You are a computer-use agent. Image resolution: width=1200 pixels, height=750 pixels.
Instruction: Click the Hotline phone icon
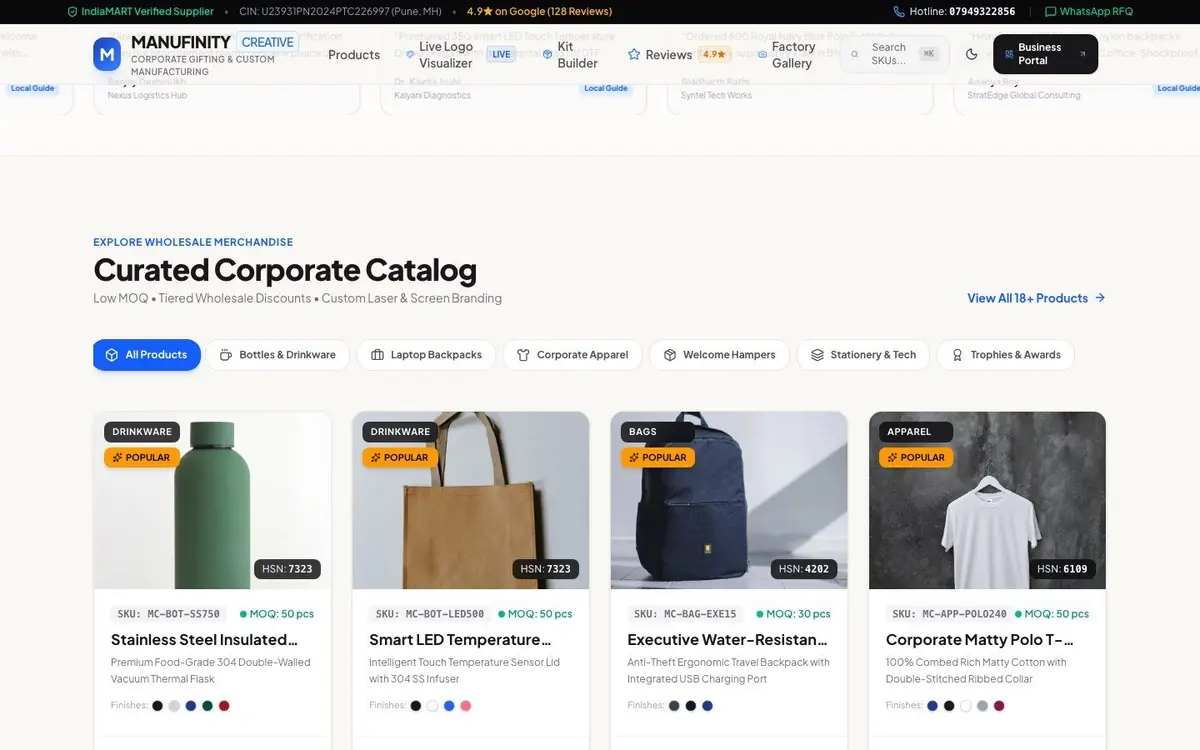tap(899, 12)
